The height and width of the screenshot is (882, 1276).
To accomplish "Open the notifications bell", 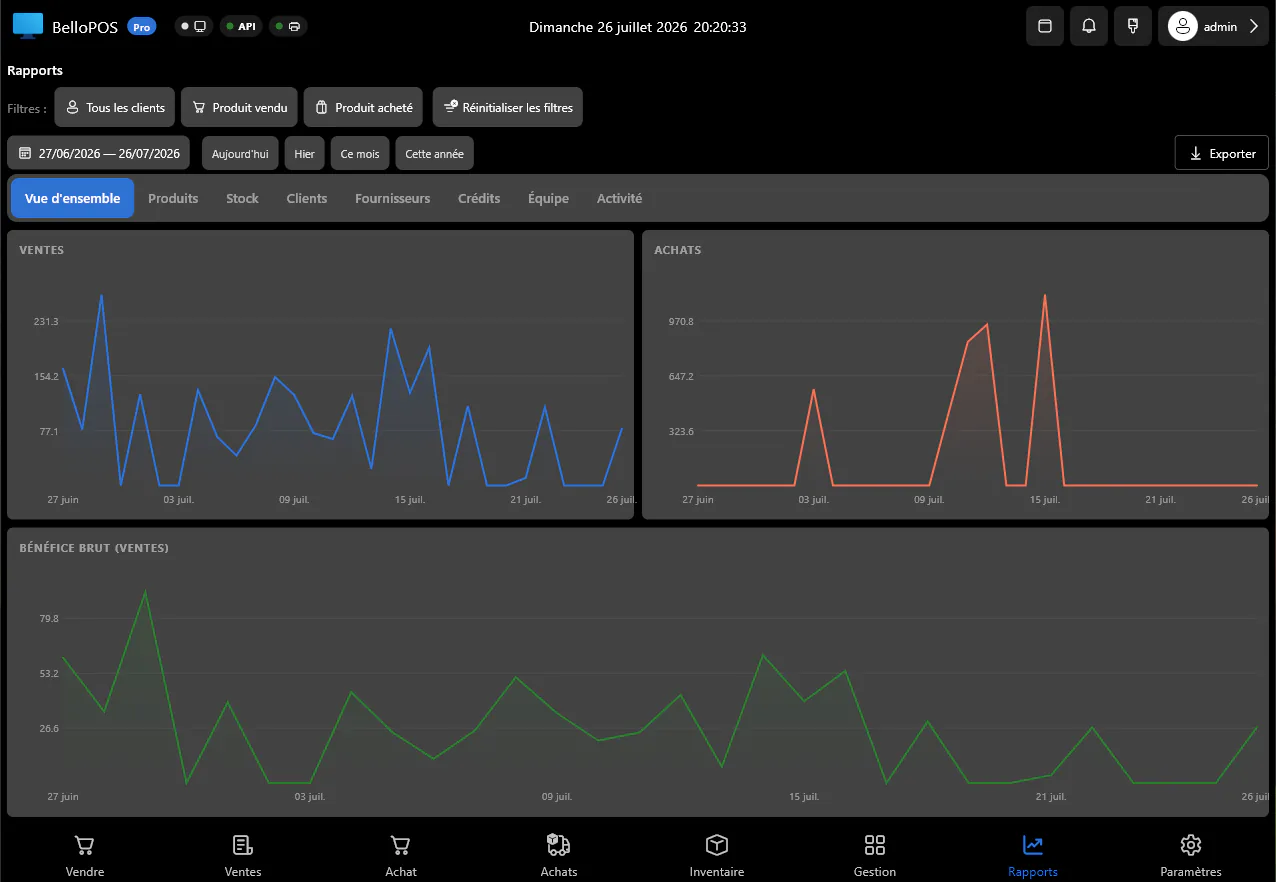I will (1089, 26).
